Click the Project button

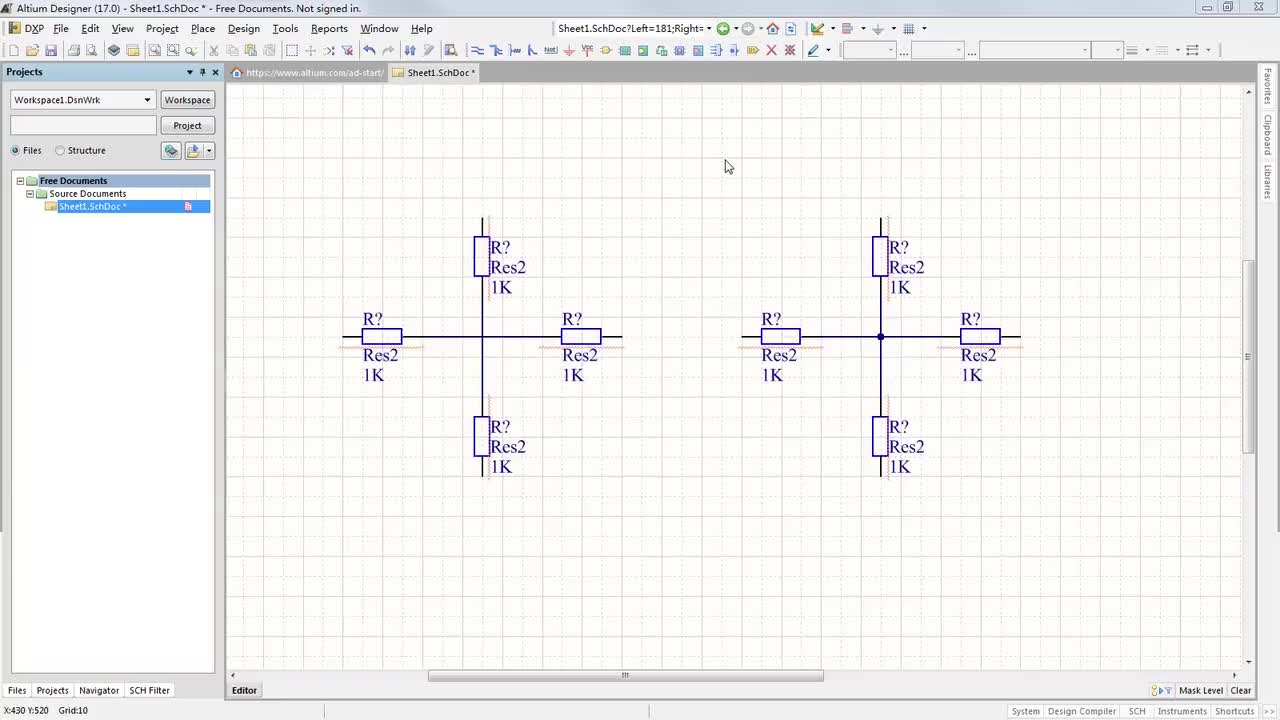187,125
